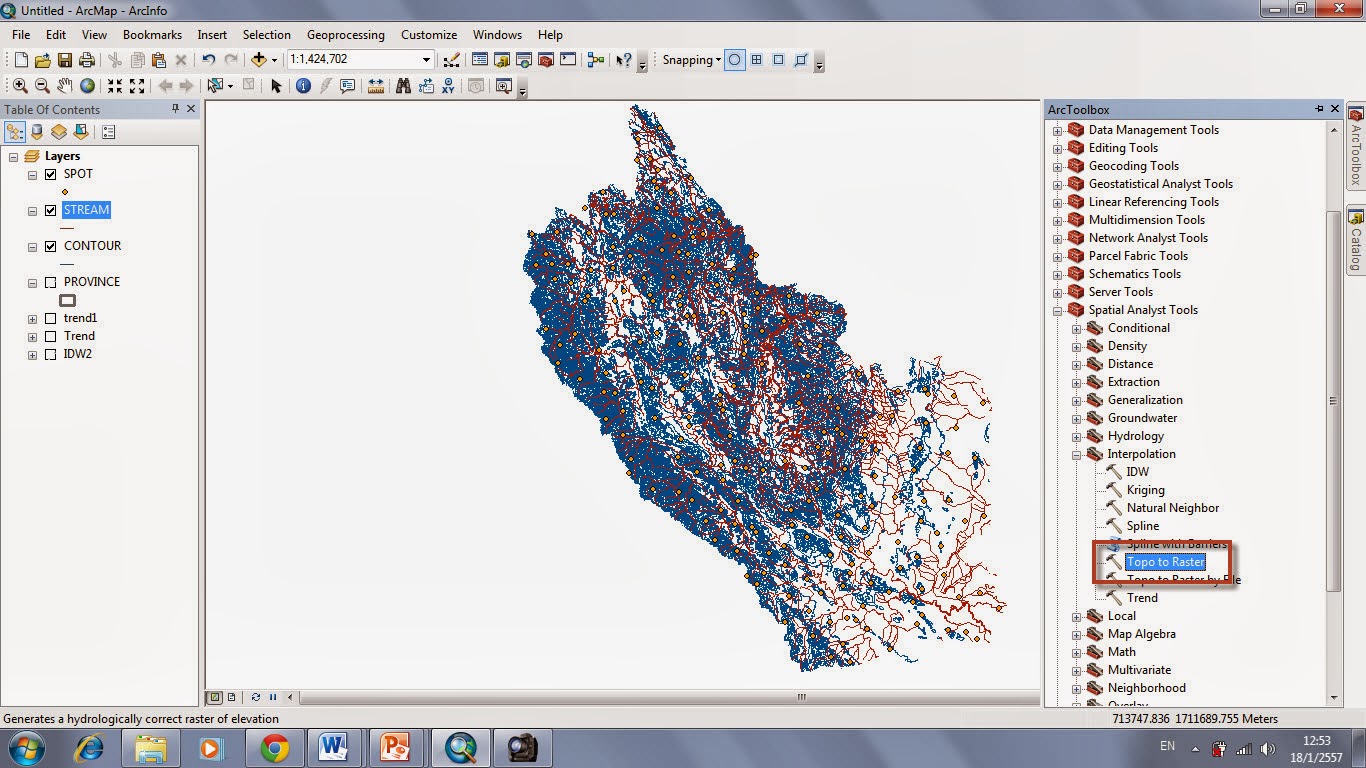Select Topo to Raster under Interpolation
The height and width of the screenshot is (768, 1366).
coord(1164,562)
